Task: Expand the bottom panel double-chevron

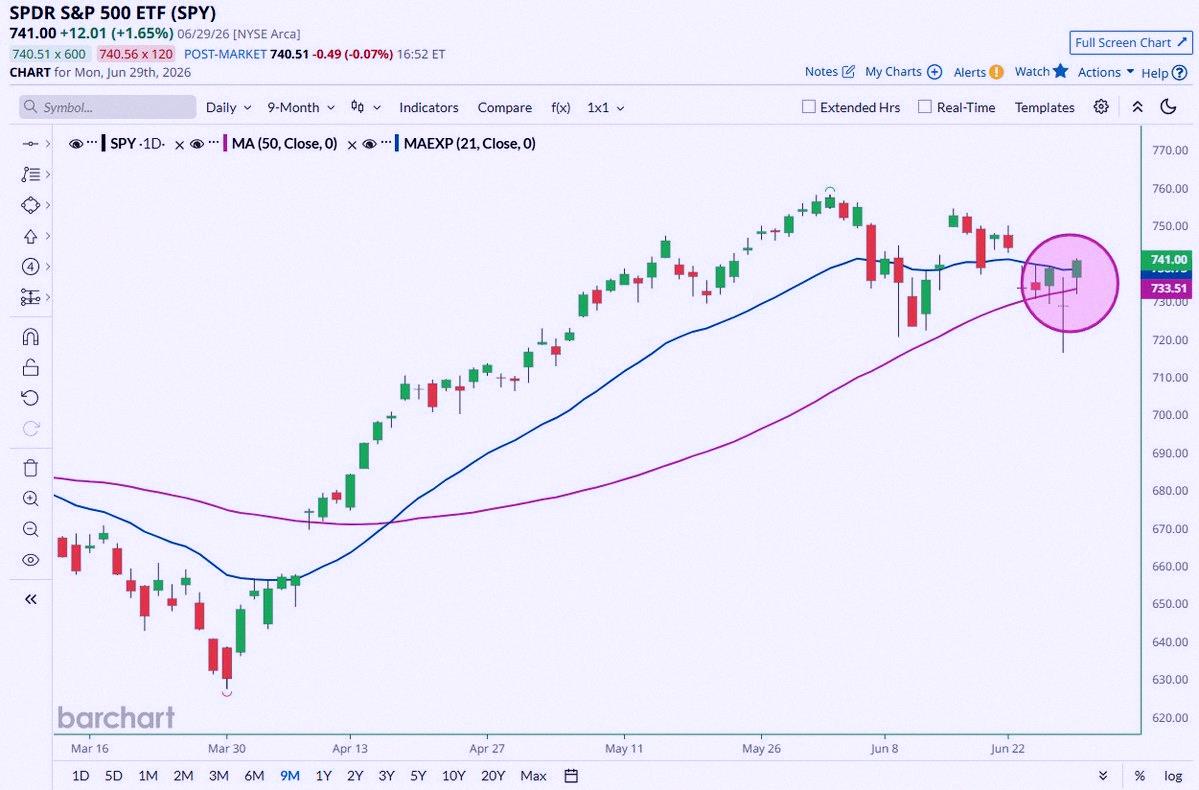Action: (x=1103, y=775)
